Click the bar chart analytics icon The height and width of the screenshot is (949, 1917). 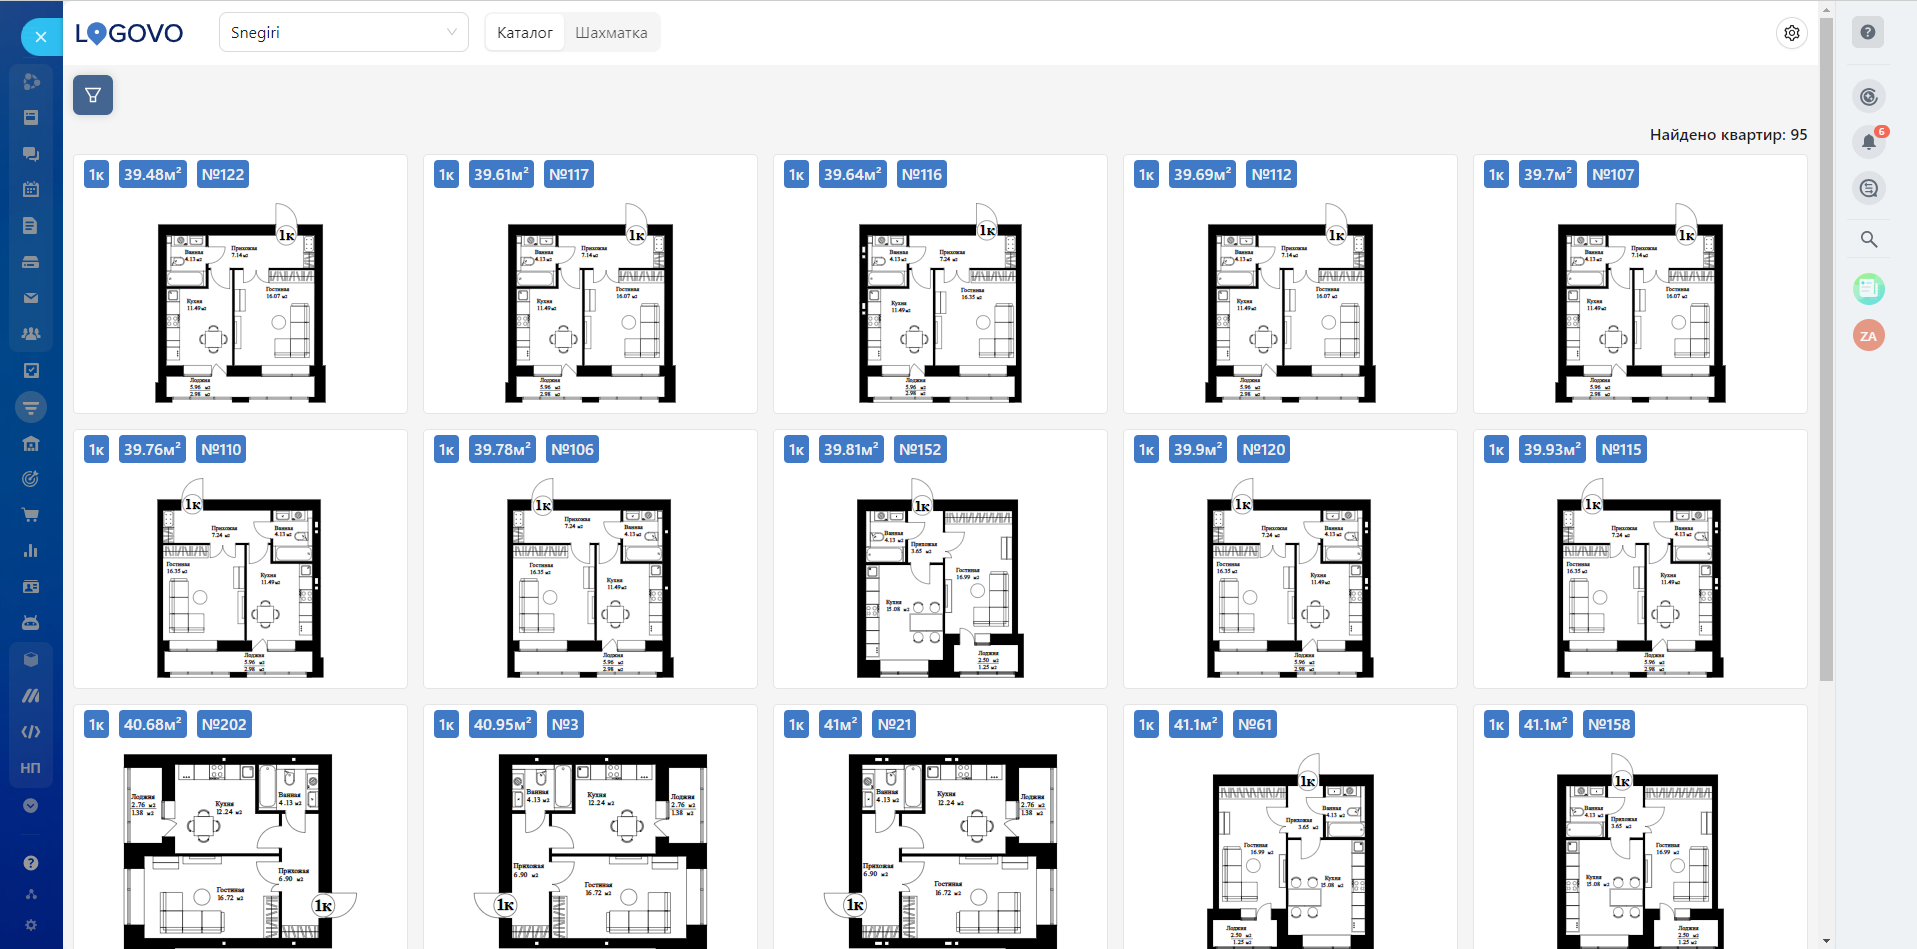click(x=31, y=551)
